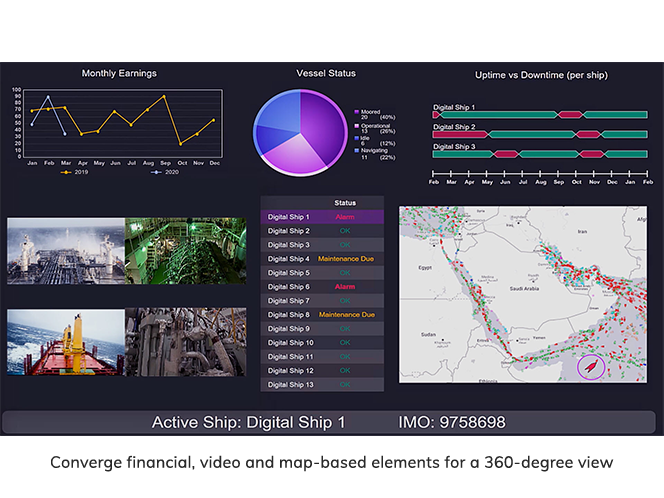Click Digital Ship 2 uptime bar
This screenshot has height=498, width=664.
(x=540, y=134)
